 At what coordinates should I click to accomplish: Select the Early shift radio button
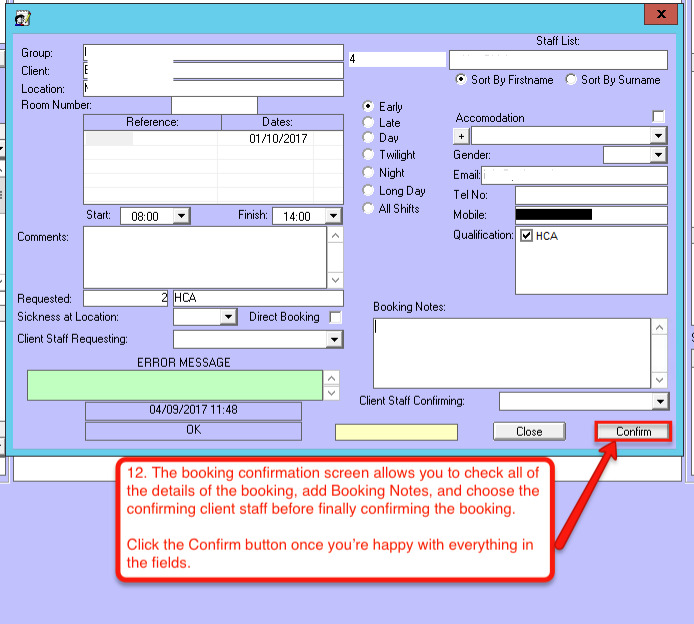[x=369, y=107]
